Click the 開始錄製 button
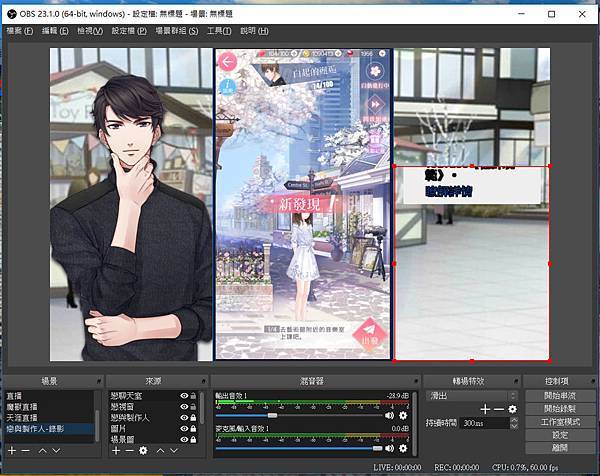 [x=560, y=409]
